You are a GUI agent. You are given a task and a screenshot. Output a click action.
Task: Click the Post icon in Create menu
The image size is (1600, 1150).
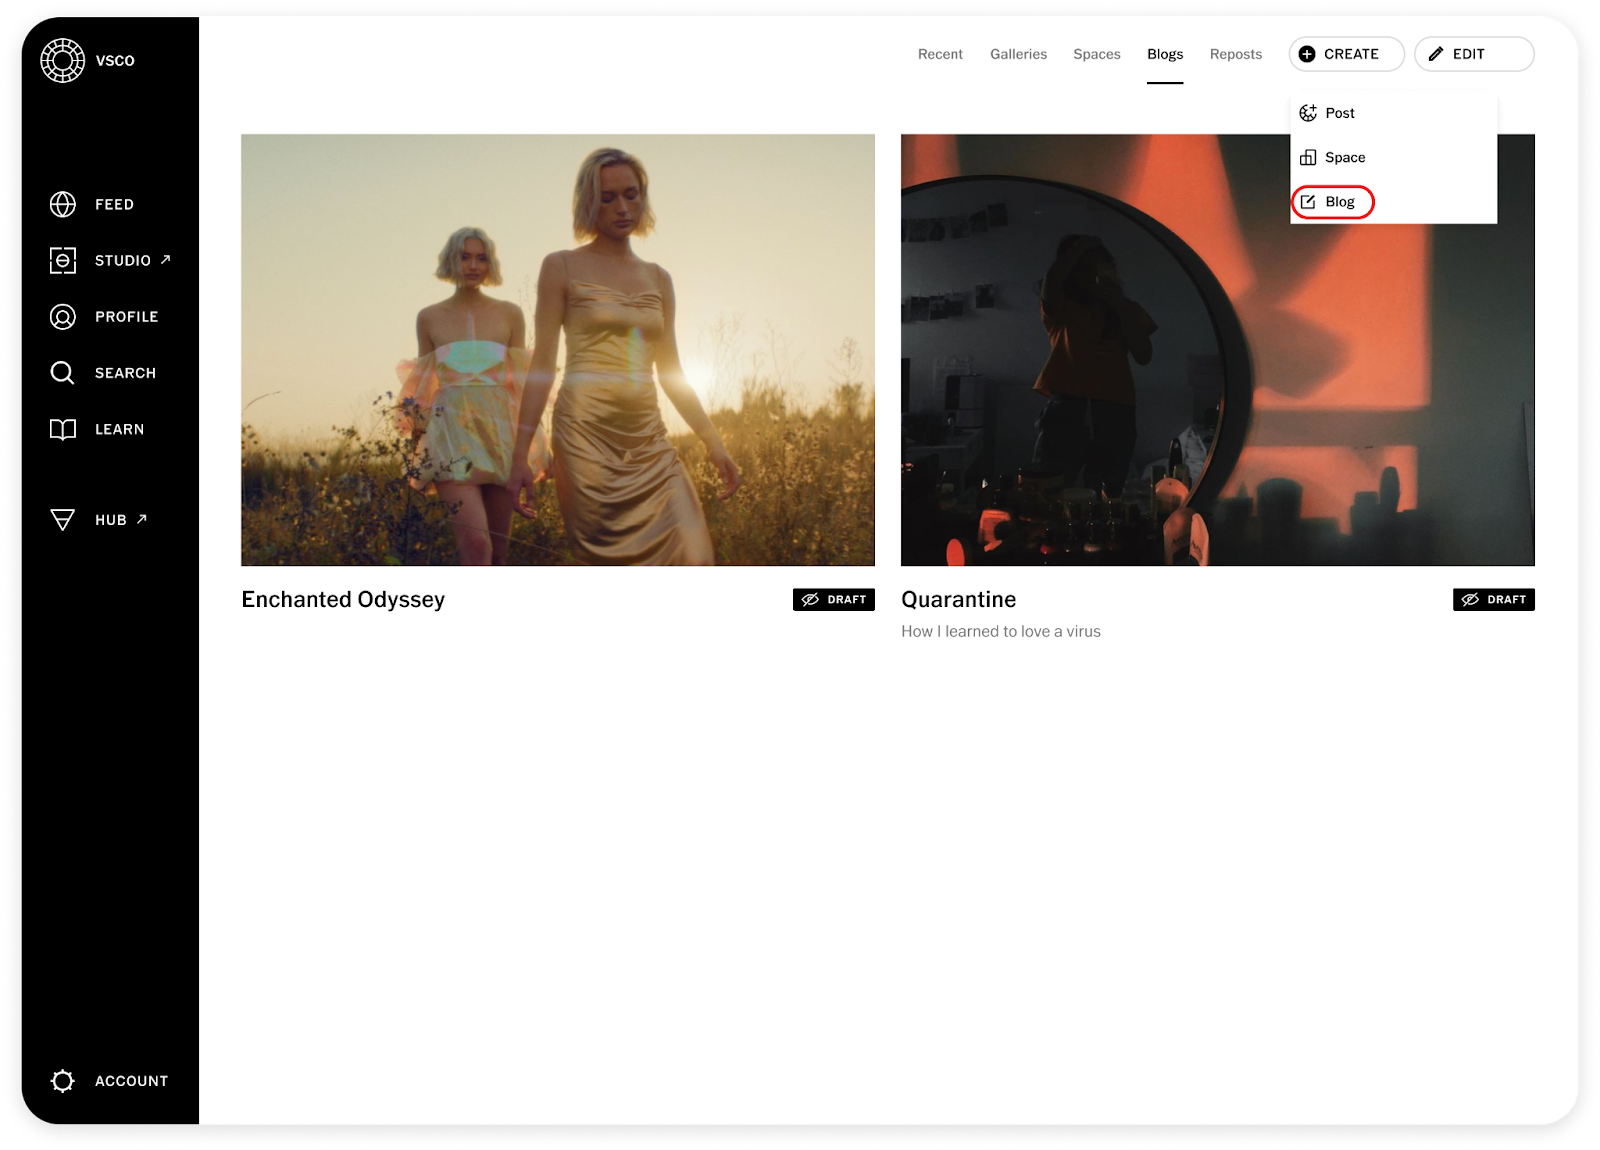point(1308,113)
